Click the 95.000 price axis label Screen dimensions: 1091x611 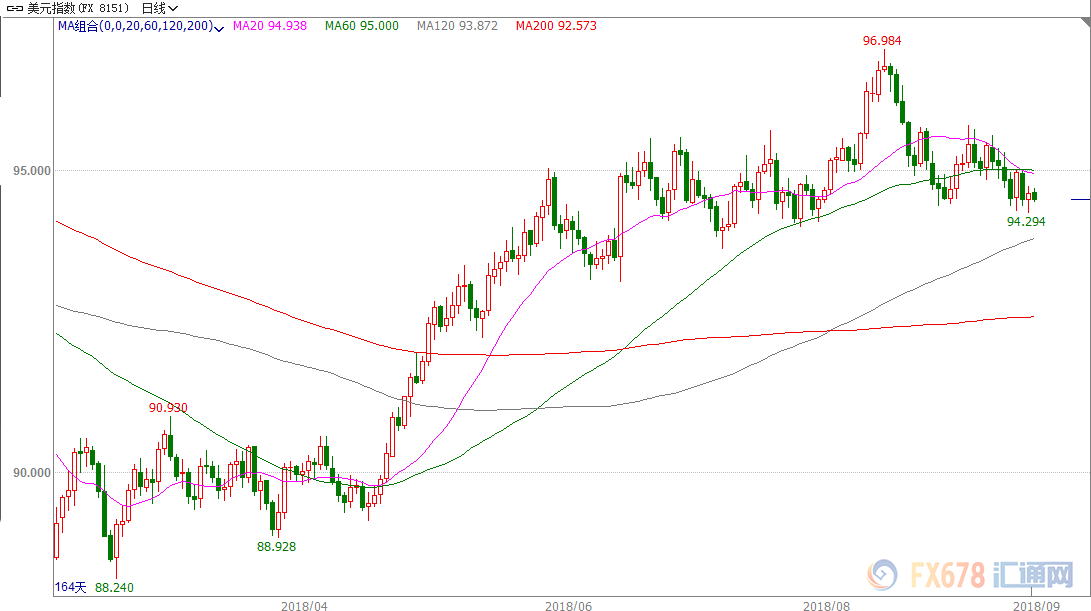(x=31, y=170)
